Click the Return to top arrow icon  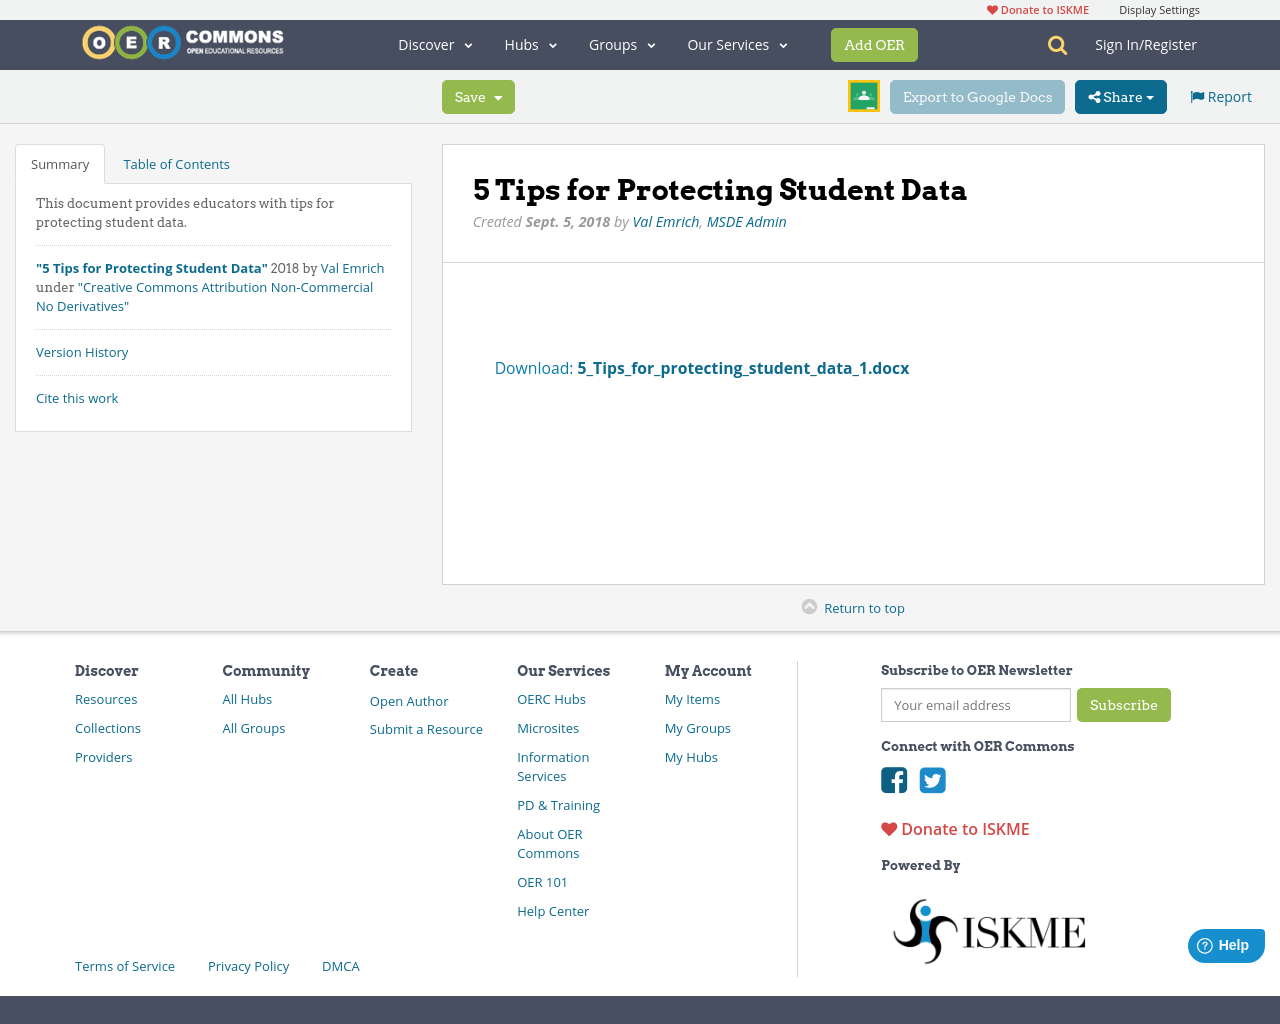click(811, 606)
